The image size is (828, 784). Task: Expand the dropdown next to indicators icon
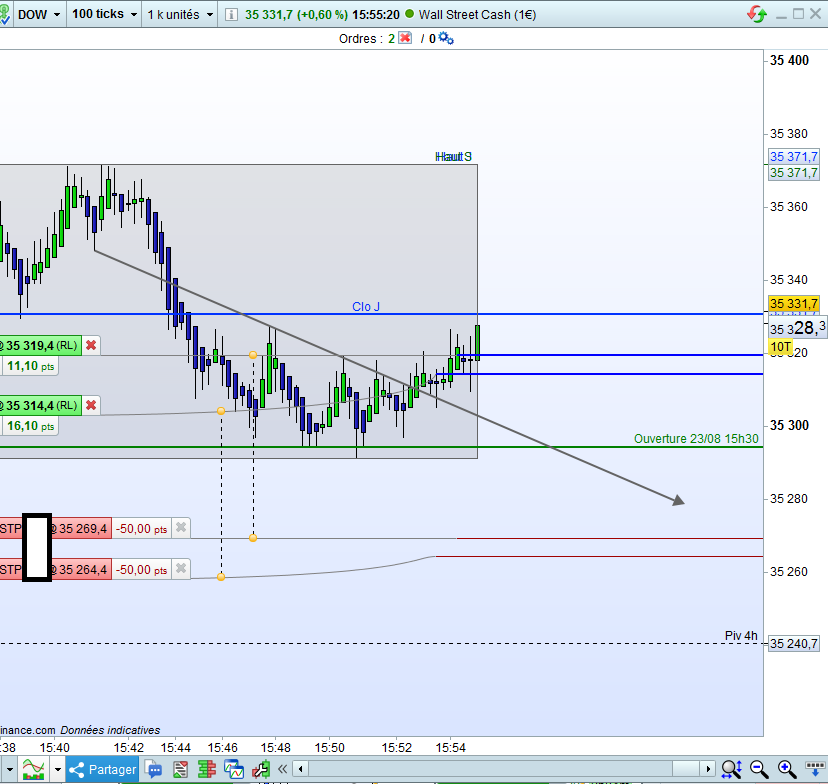pyautogui.click(x=58, y=769)
